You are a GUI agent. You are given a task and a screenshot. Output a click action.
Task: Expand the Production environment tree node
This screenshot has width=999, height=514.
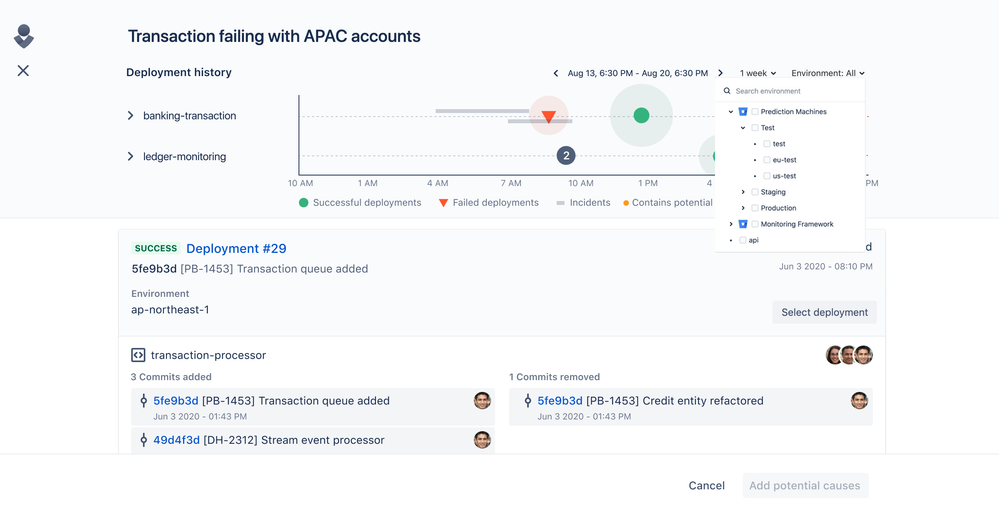(743, 208)
